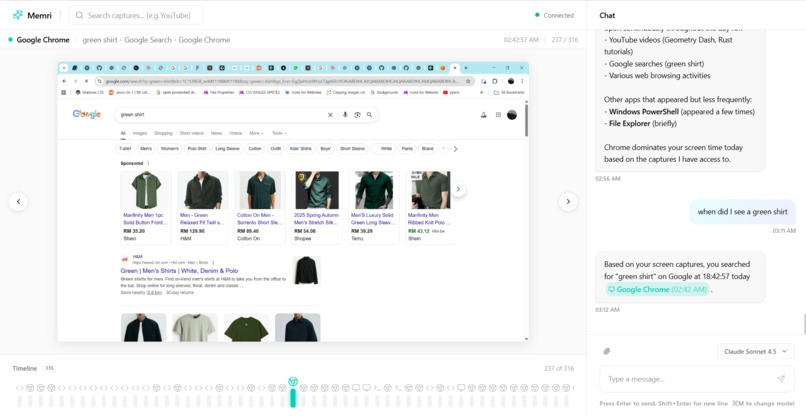The image size is (806, 416).
Task: Toggle the Men's filter chip
Action: point(146,149)
